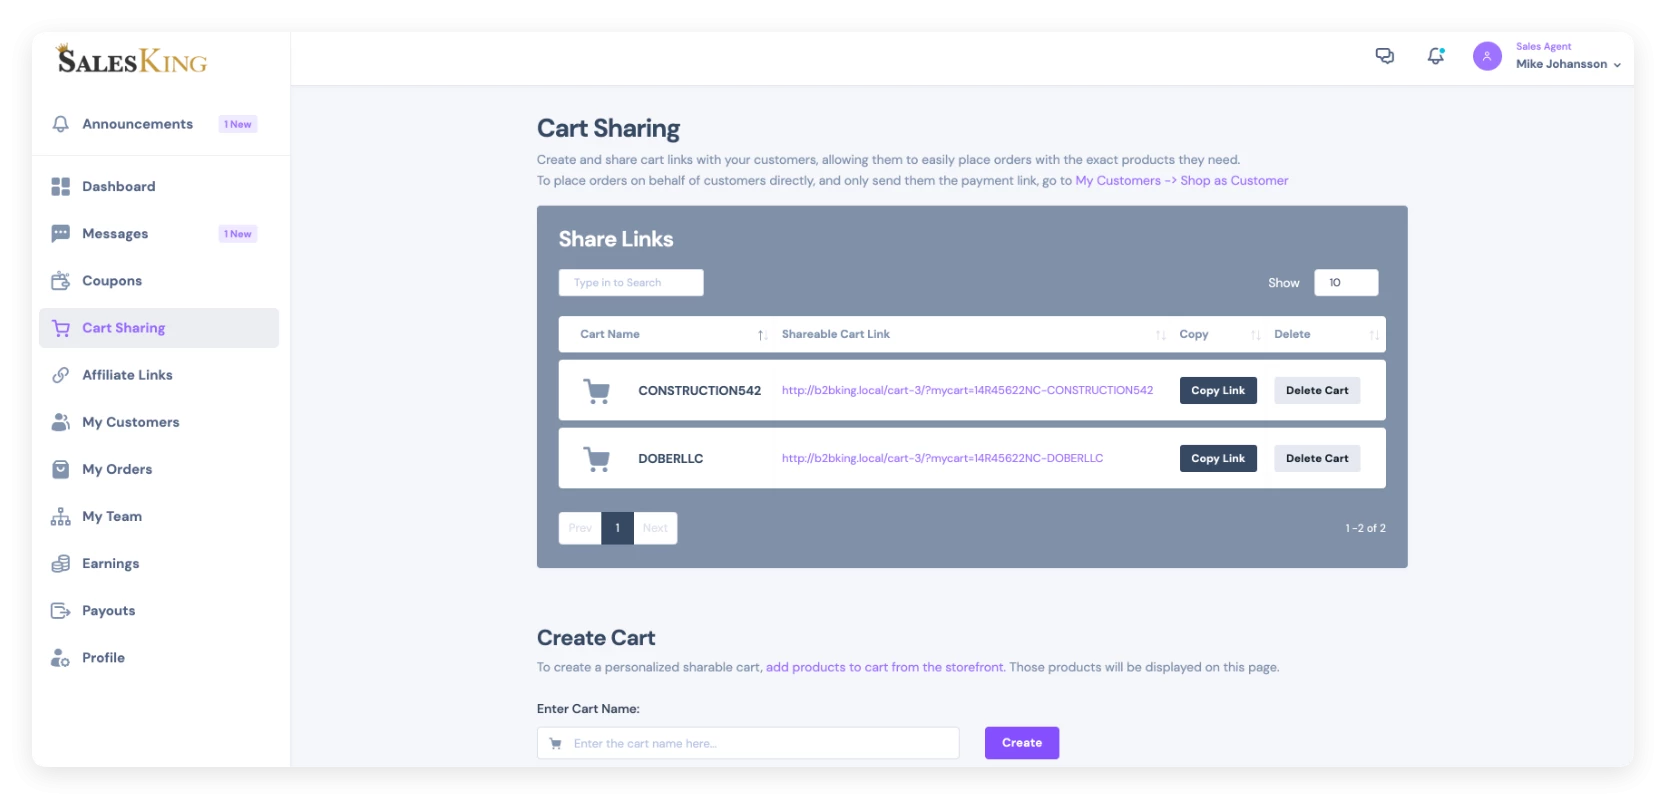
Task: Open the Earnings coins icon
Action: [x=60, y=563]
